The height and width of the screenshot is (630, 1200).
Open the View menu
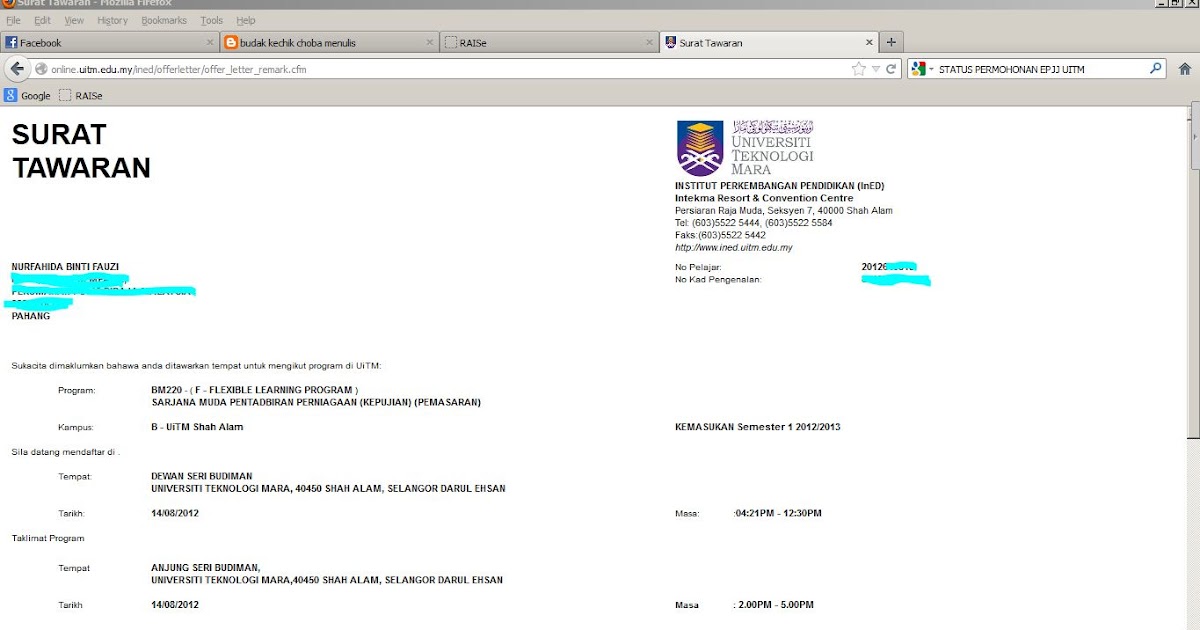[x=74, y=20]
